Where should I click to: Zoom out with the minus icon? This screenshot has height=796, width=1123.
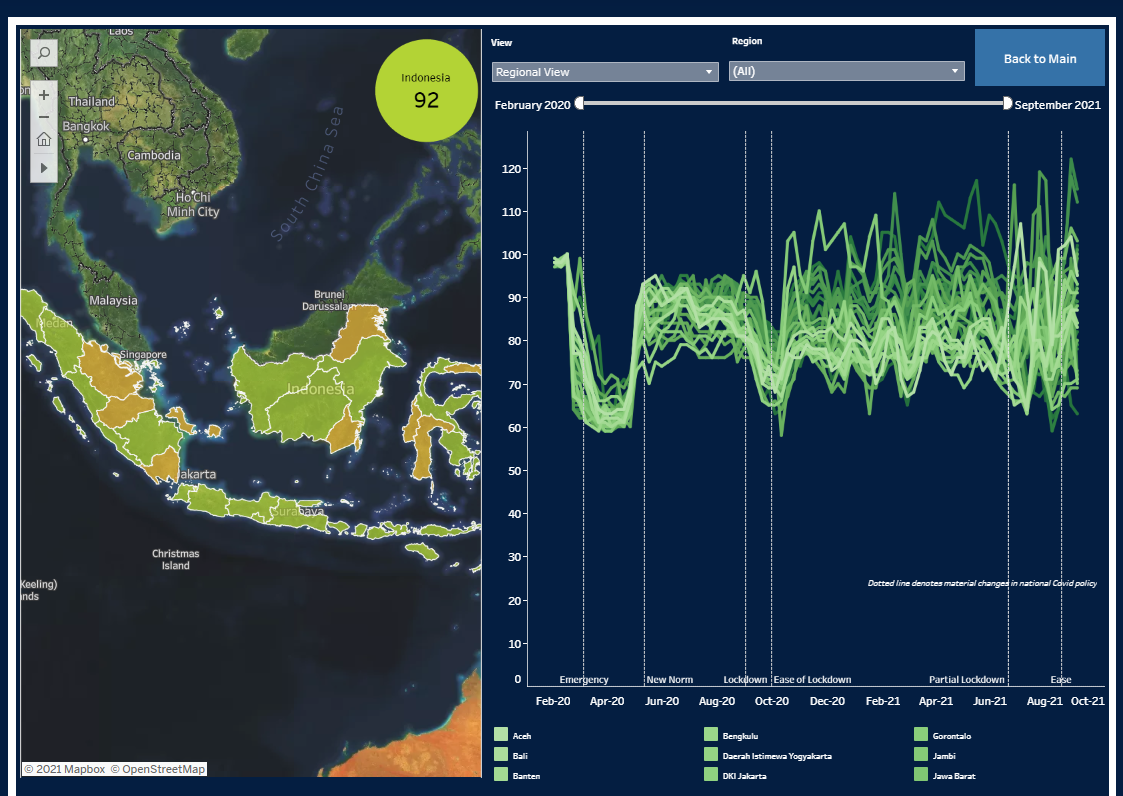[43, 117]
